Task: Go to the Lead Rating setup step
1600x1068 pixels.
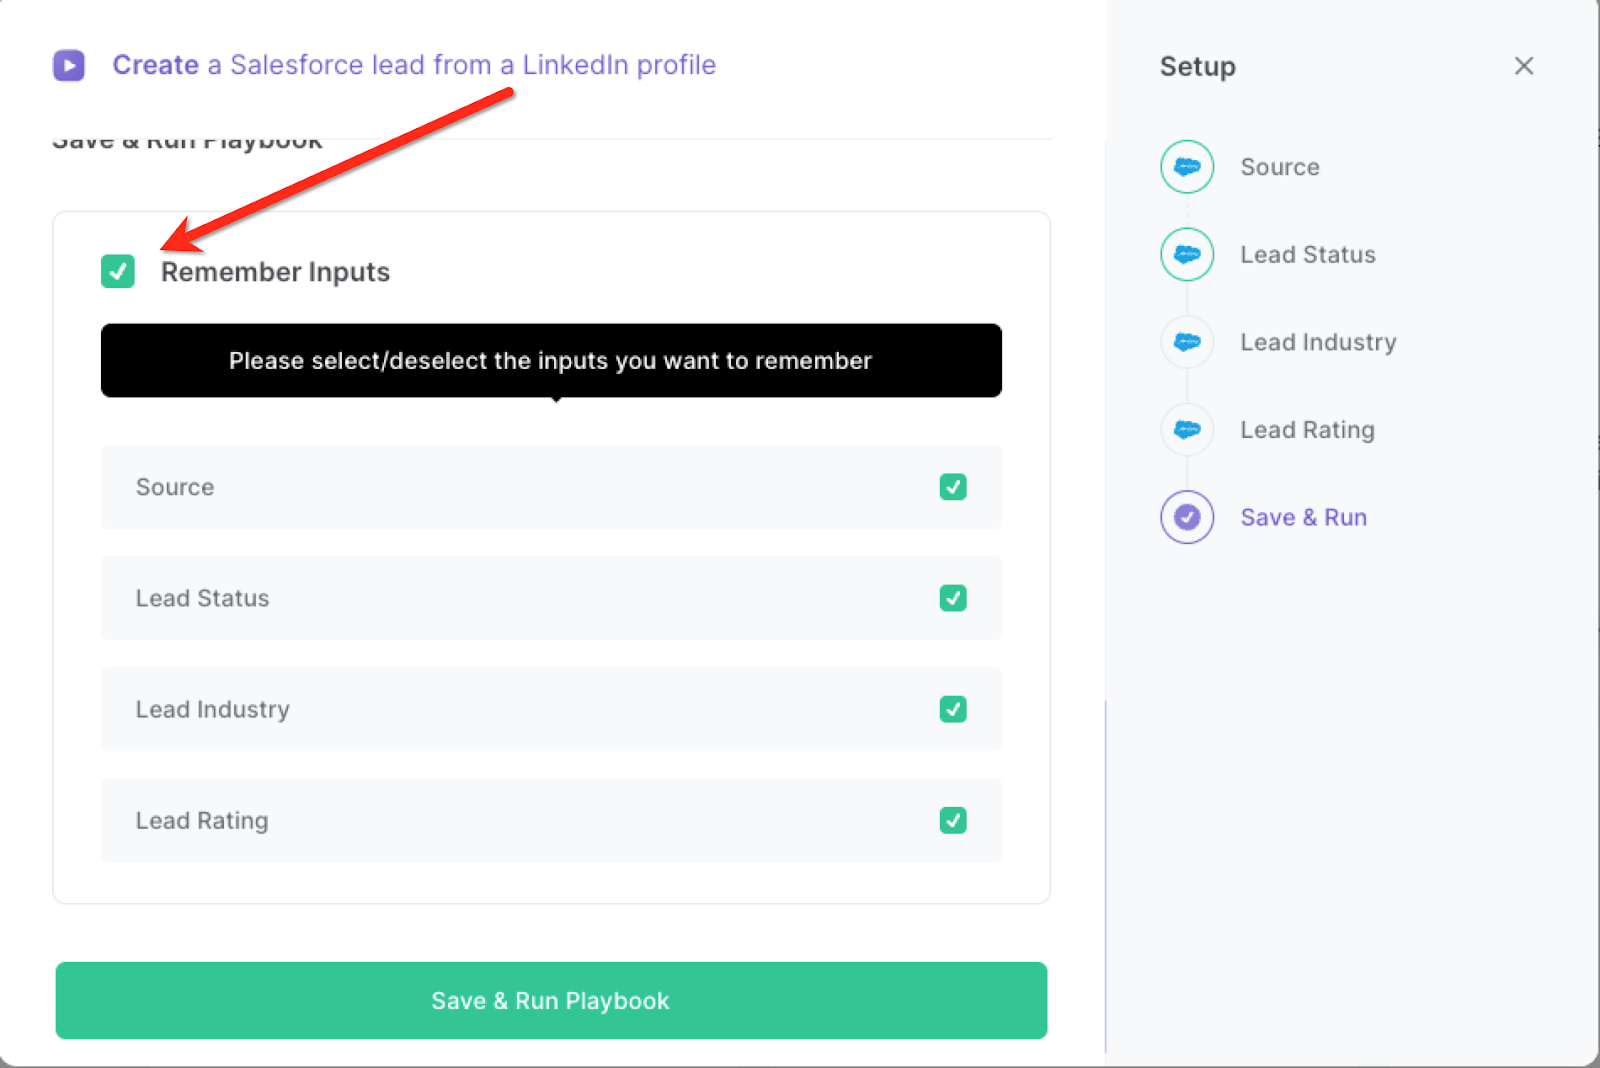Action: click(1307, 430)
